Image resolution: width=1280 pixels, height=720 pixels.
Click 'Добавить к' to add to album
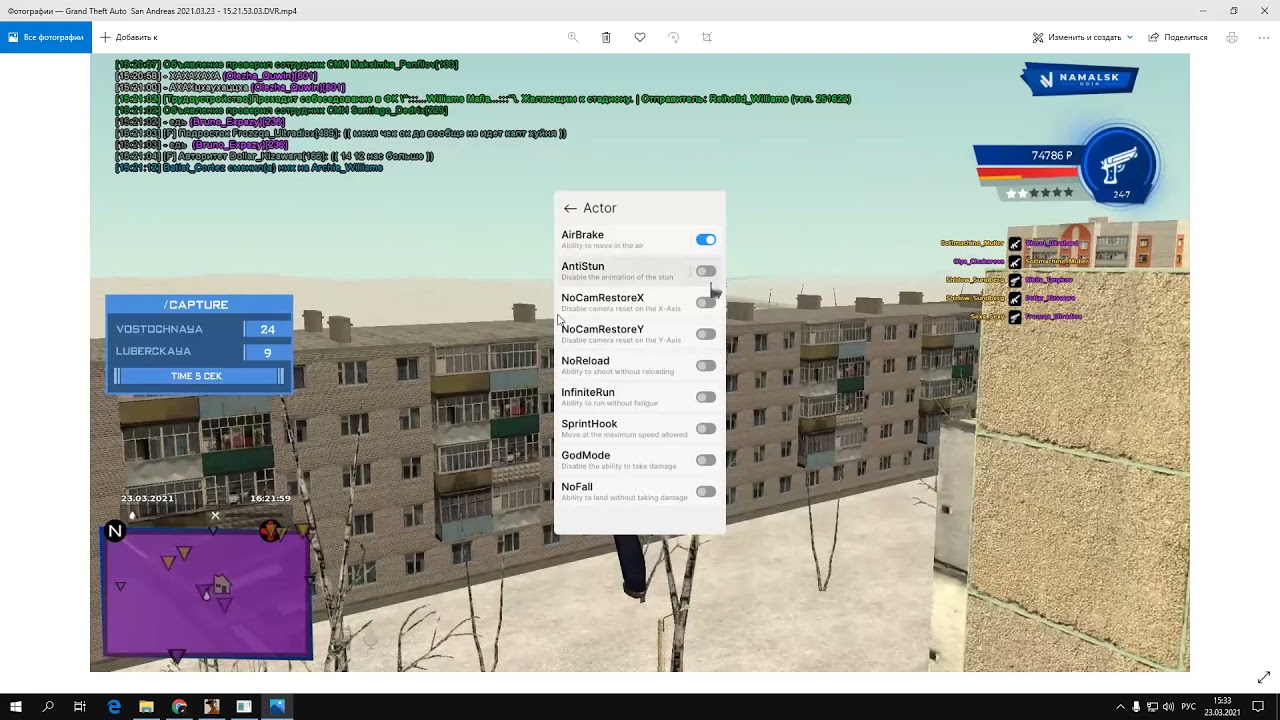[x=129, y=37]
